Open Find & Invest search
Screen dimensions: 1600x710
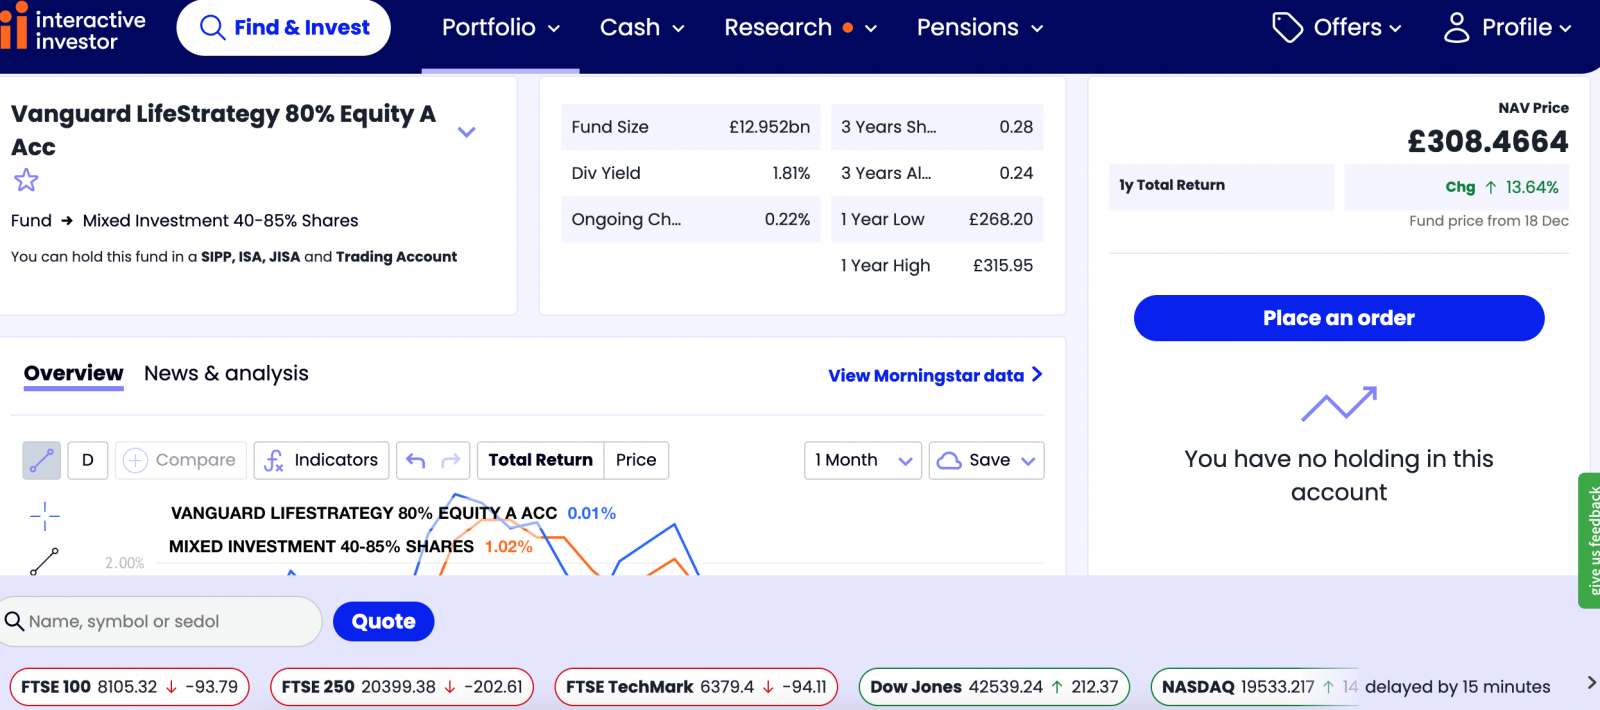(284, 27)
